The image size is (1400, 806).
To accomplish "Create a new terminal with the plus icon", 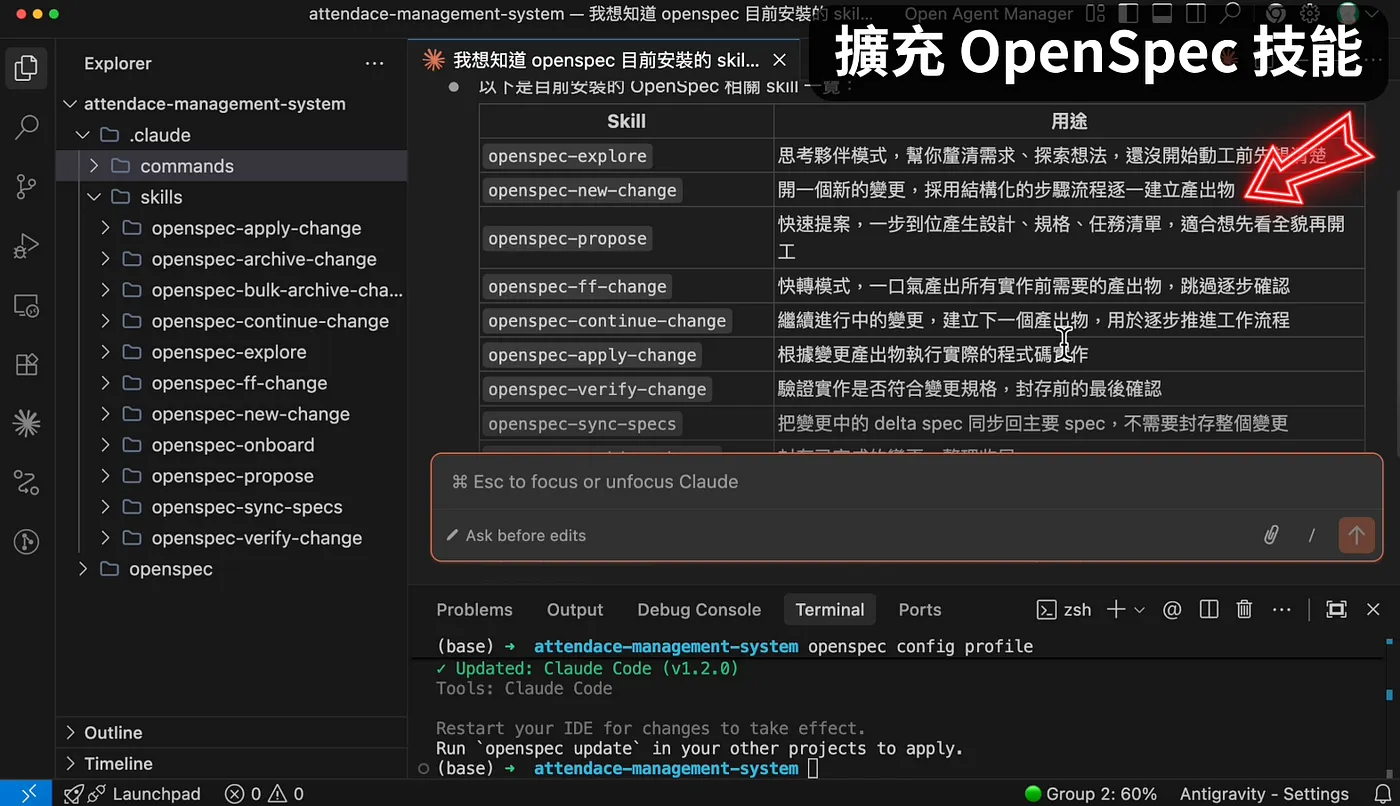I will (1116, 610).
